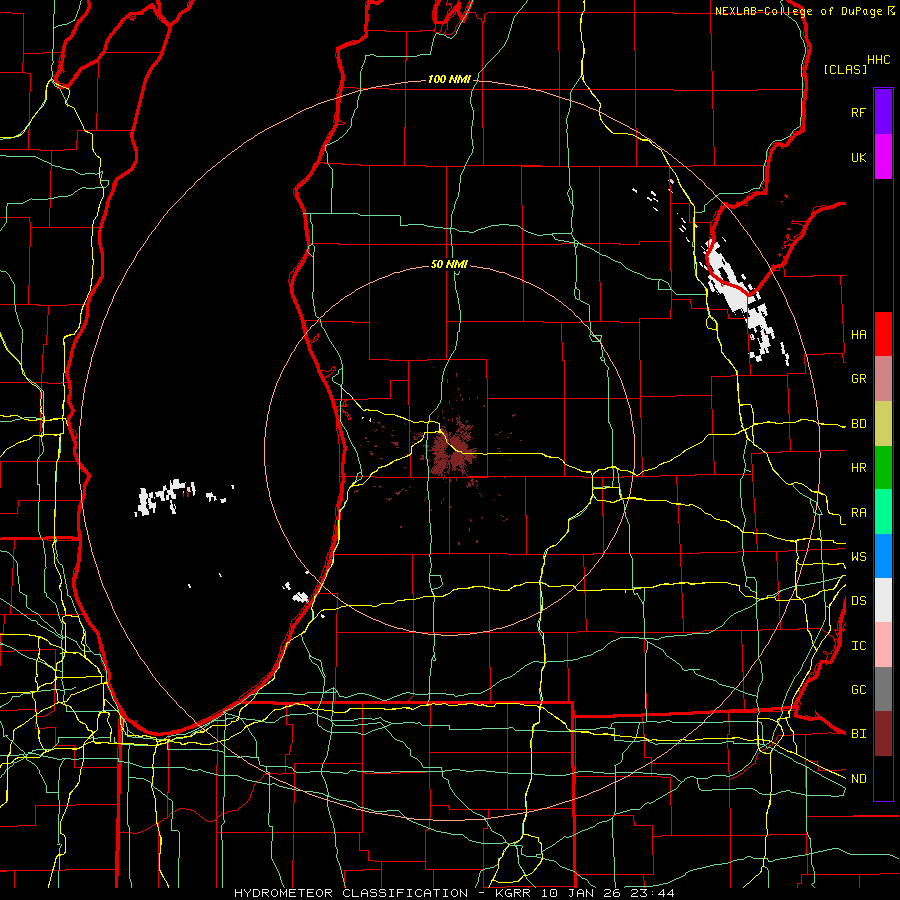
Task: Click the '[CLAS]' legend header
Action: click(845, 69)
